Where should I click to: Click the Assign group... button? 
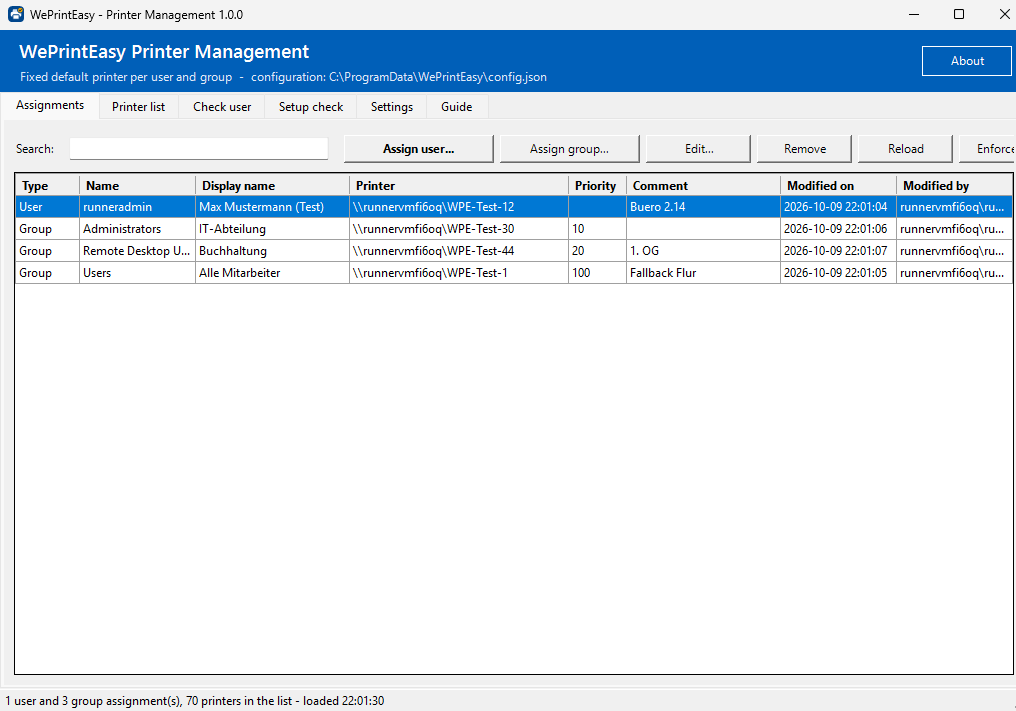click(570, 149)
